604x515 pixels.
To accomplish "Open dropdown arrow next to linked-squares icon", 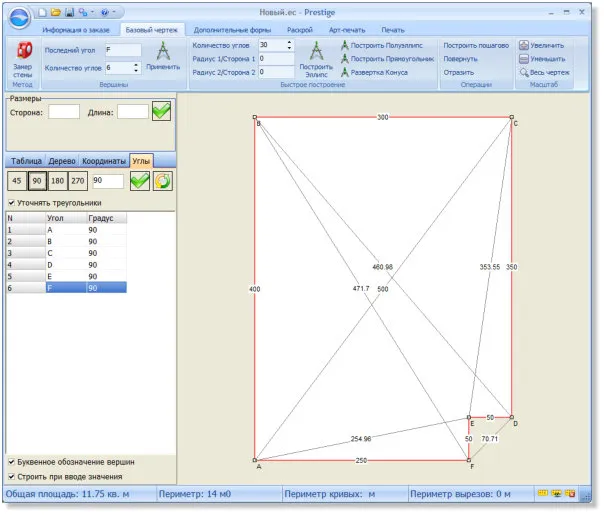I will [92, 12].
